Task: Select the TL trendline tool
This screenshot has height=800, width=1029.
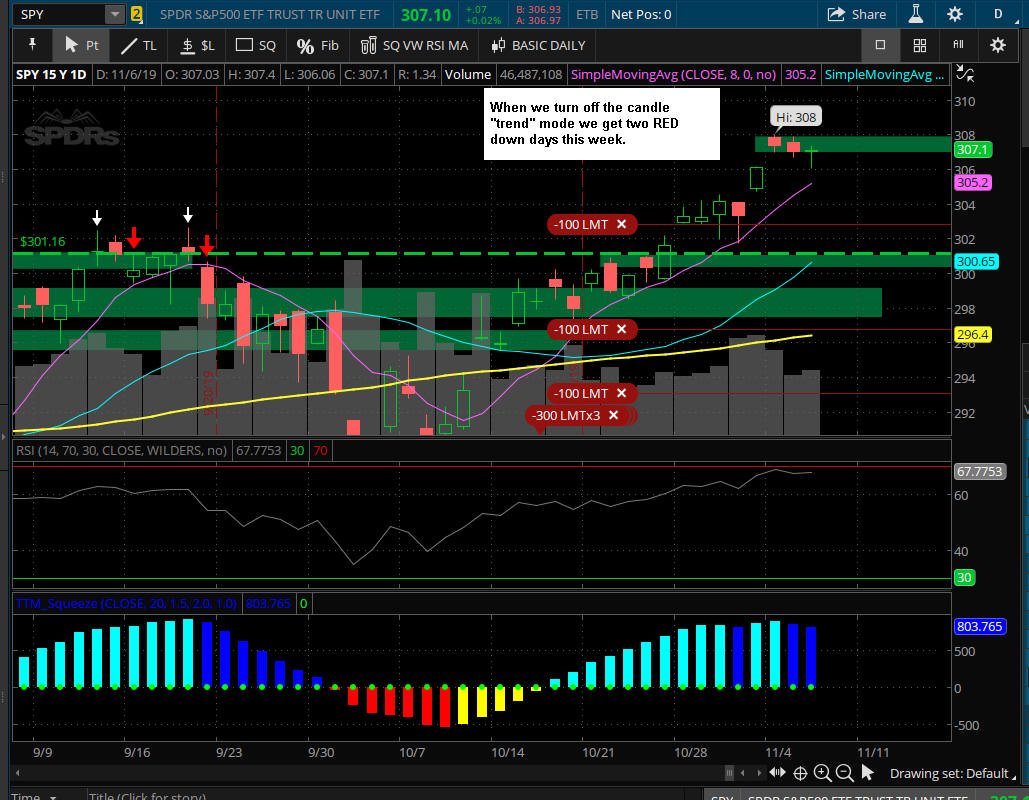Action: pos(139,45)
